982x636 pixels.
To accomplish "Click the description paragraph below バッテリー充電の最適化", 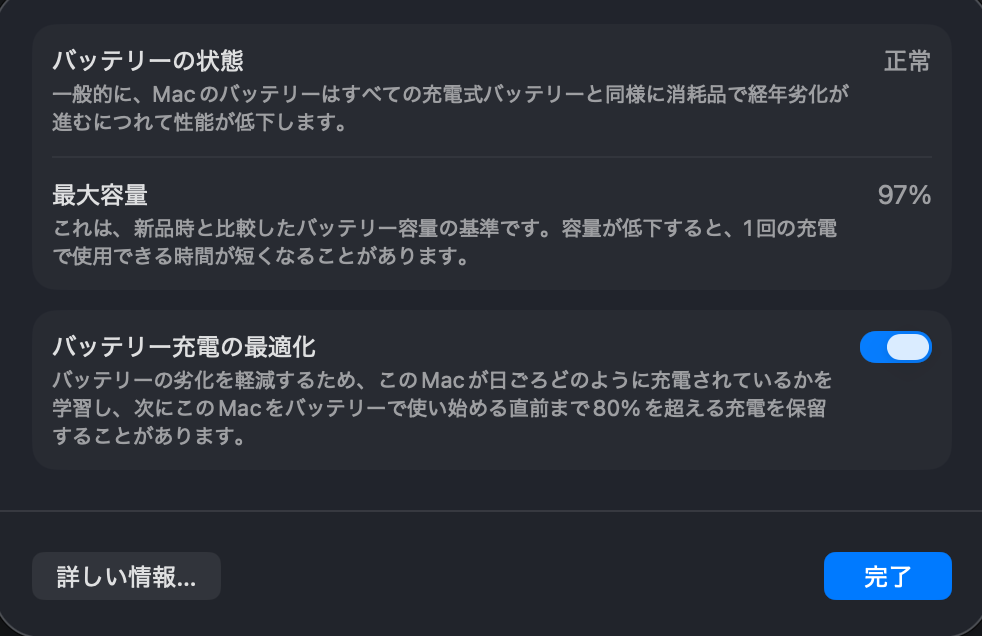I will coord(440,409).
